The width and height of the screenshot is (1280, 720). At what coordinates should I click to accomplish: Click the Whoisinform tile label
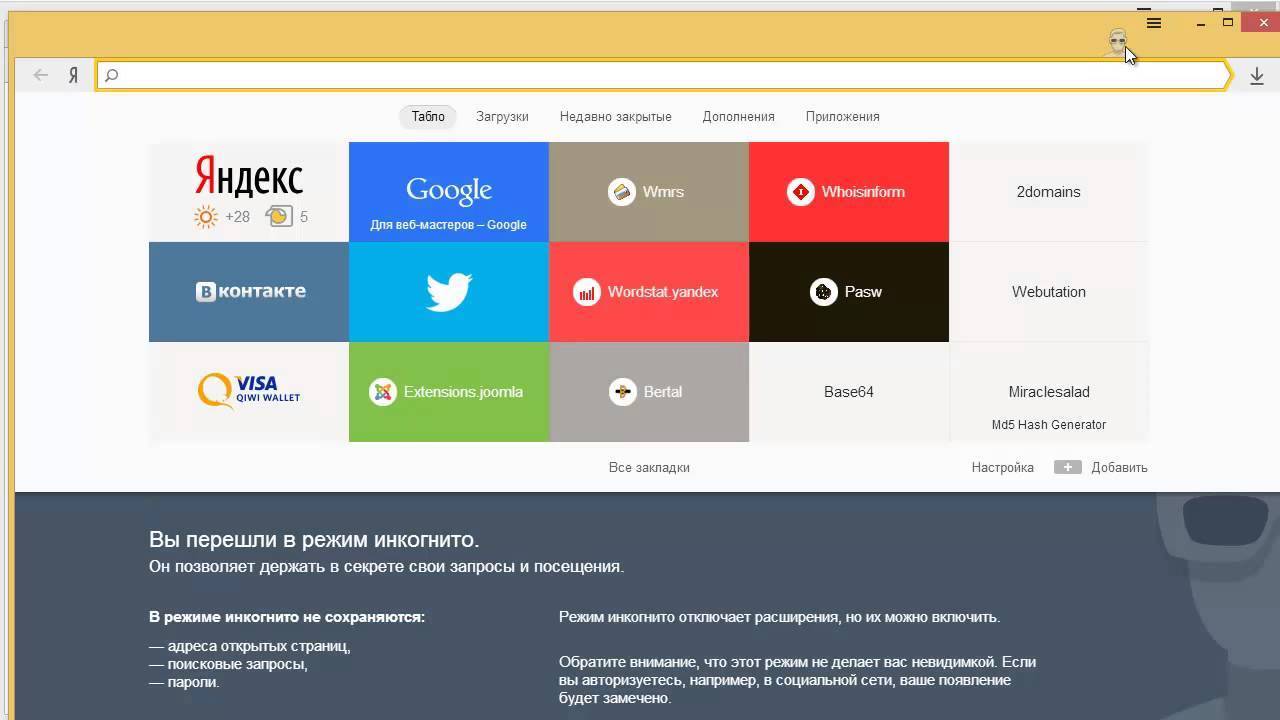[x=863, y=192]
